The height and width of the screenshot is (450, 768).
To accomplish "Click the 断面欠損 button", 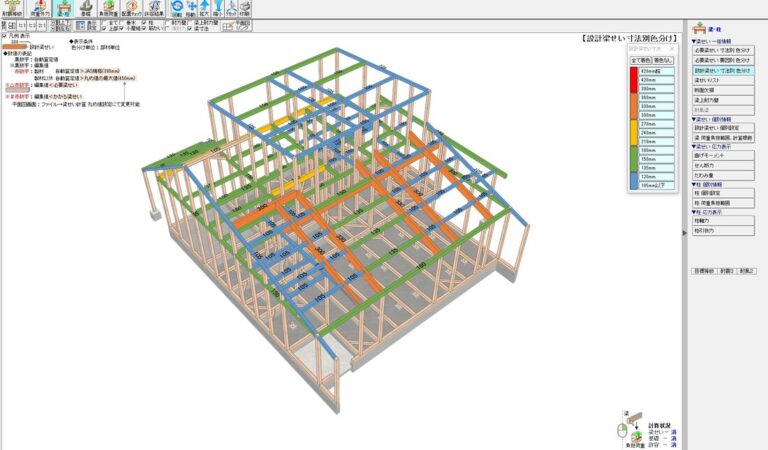I will pos(723,90).
